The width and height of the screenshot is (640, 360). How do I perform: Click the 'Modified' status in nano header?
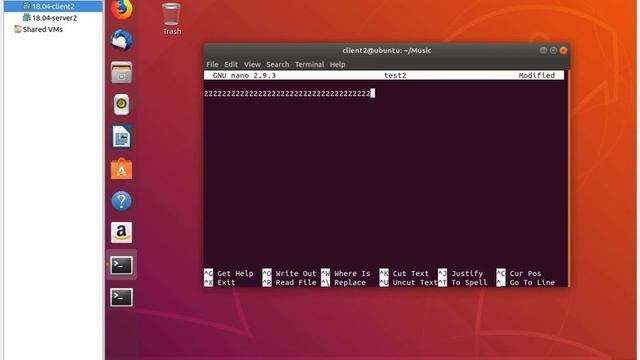[536, 76]
